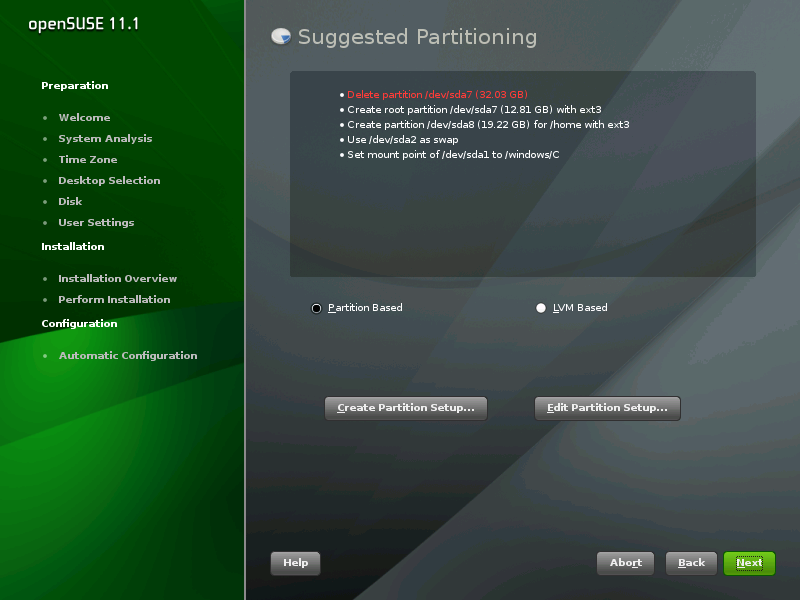This screenshot has height=600, width=800.
Task: Click the openSUSE 11.1 logo text
Action: click(x=76, y=23)
